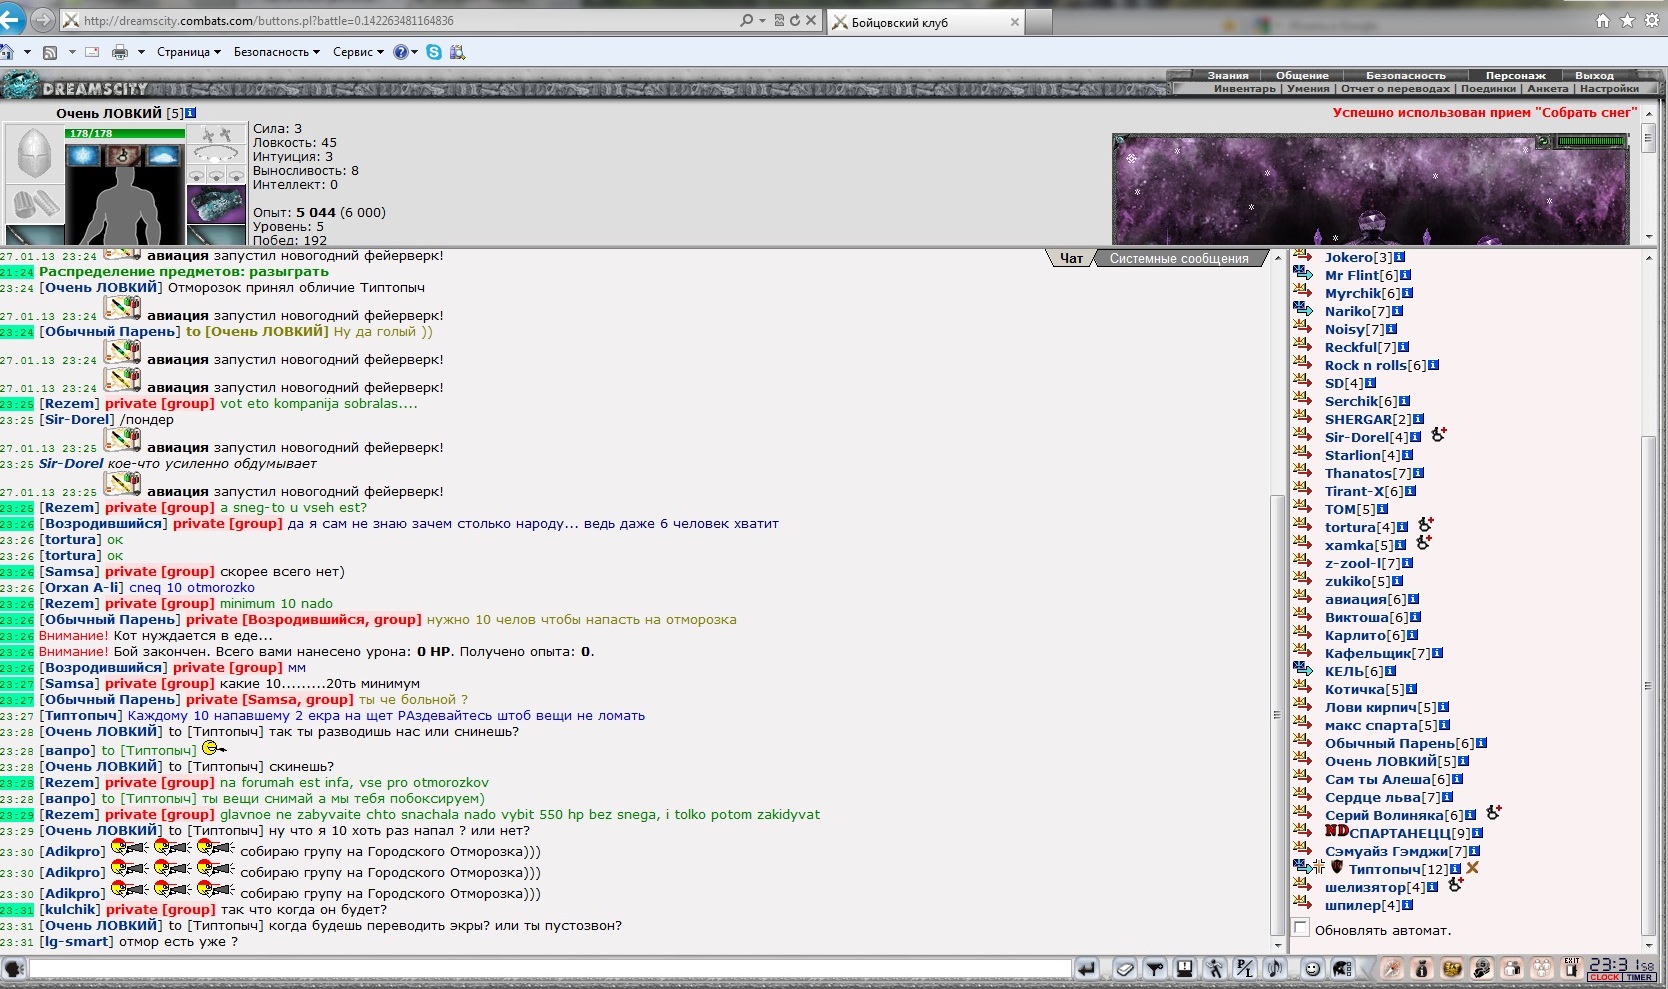
Task: Click the browser home icon
Action: (x=7, y=52)
